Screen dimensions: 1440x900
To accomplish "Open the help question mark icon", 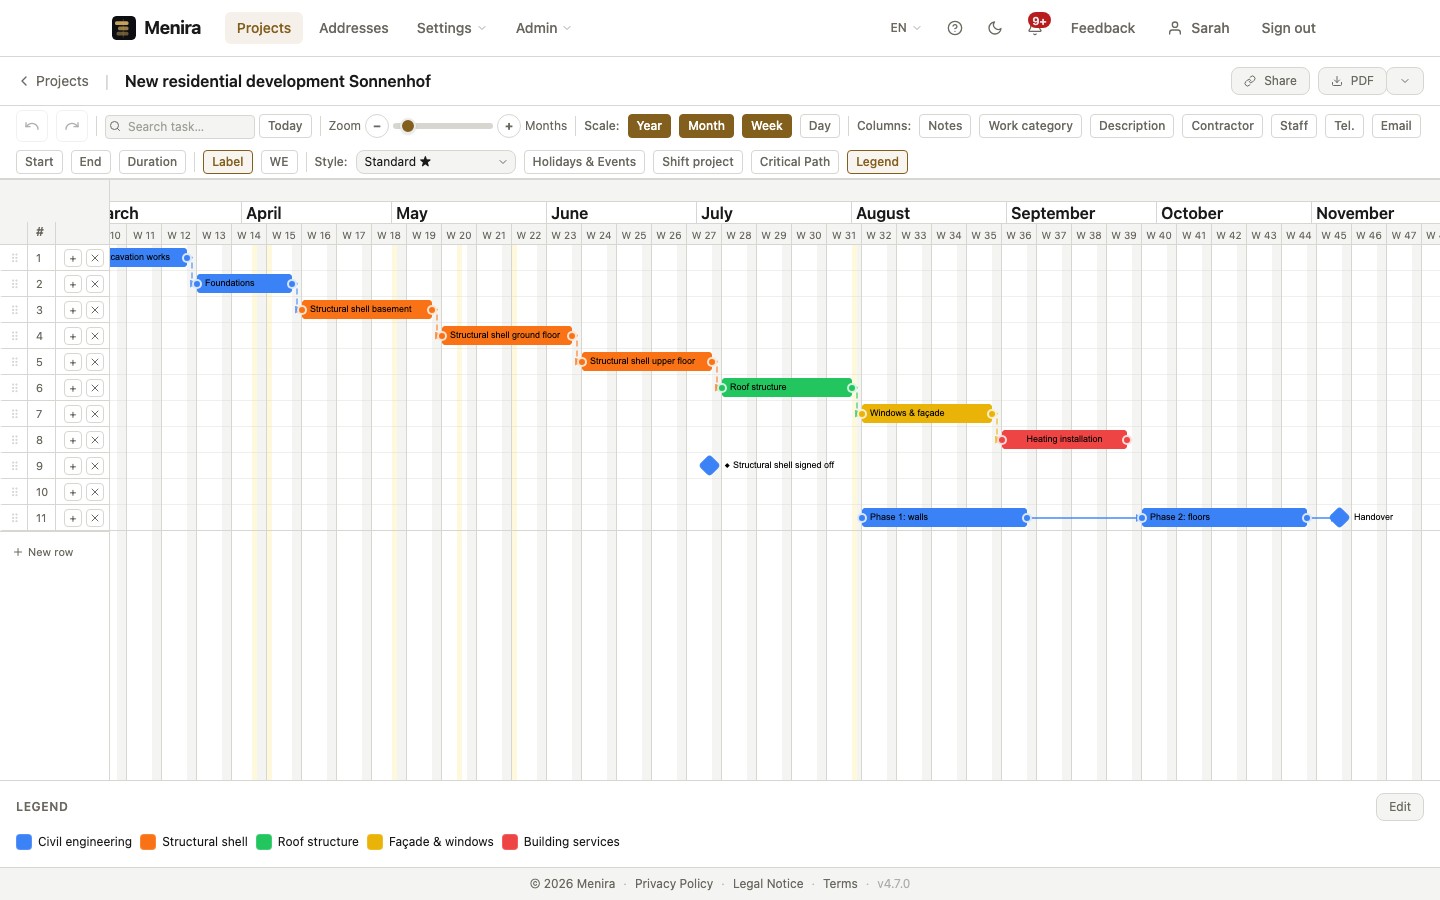I will pos(955,28).
